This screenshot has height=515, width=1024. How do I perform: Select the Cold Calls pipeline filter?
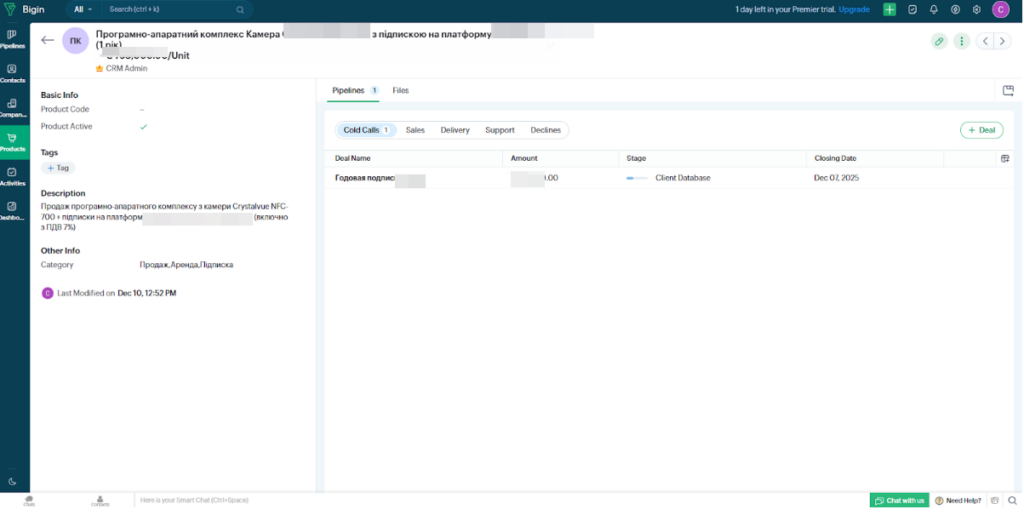pyautogui.click(x=365, y=130)
